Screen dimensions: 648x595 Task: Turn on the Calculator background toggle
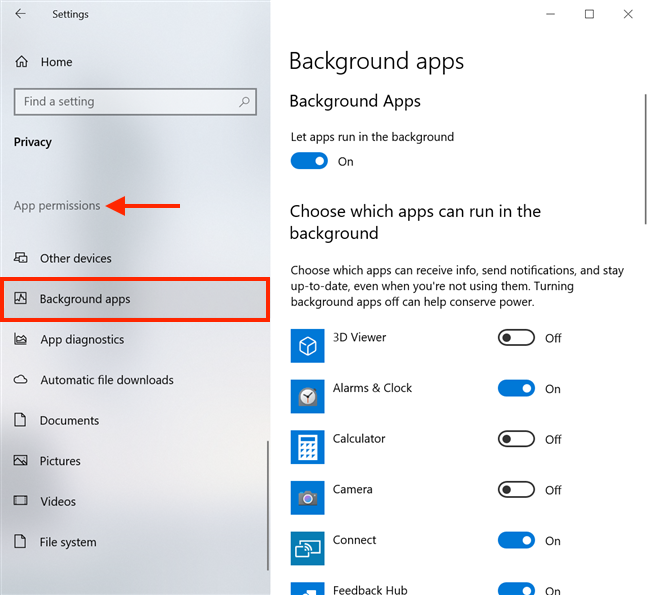516,439
